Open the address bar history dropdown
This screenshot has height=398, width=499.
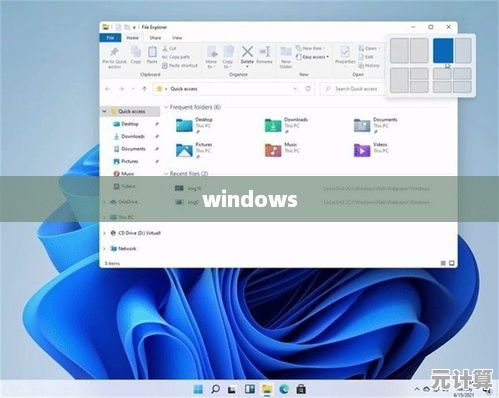click(x=295, y=89)
